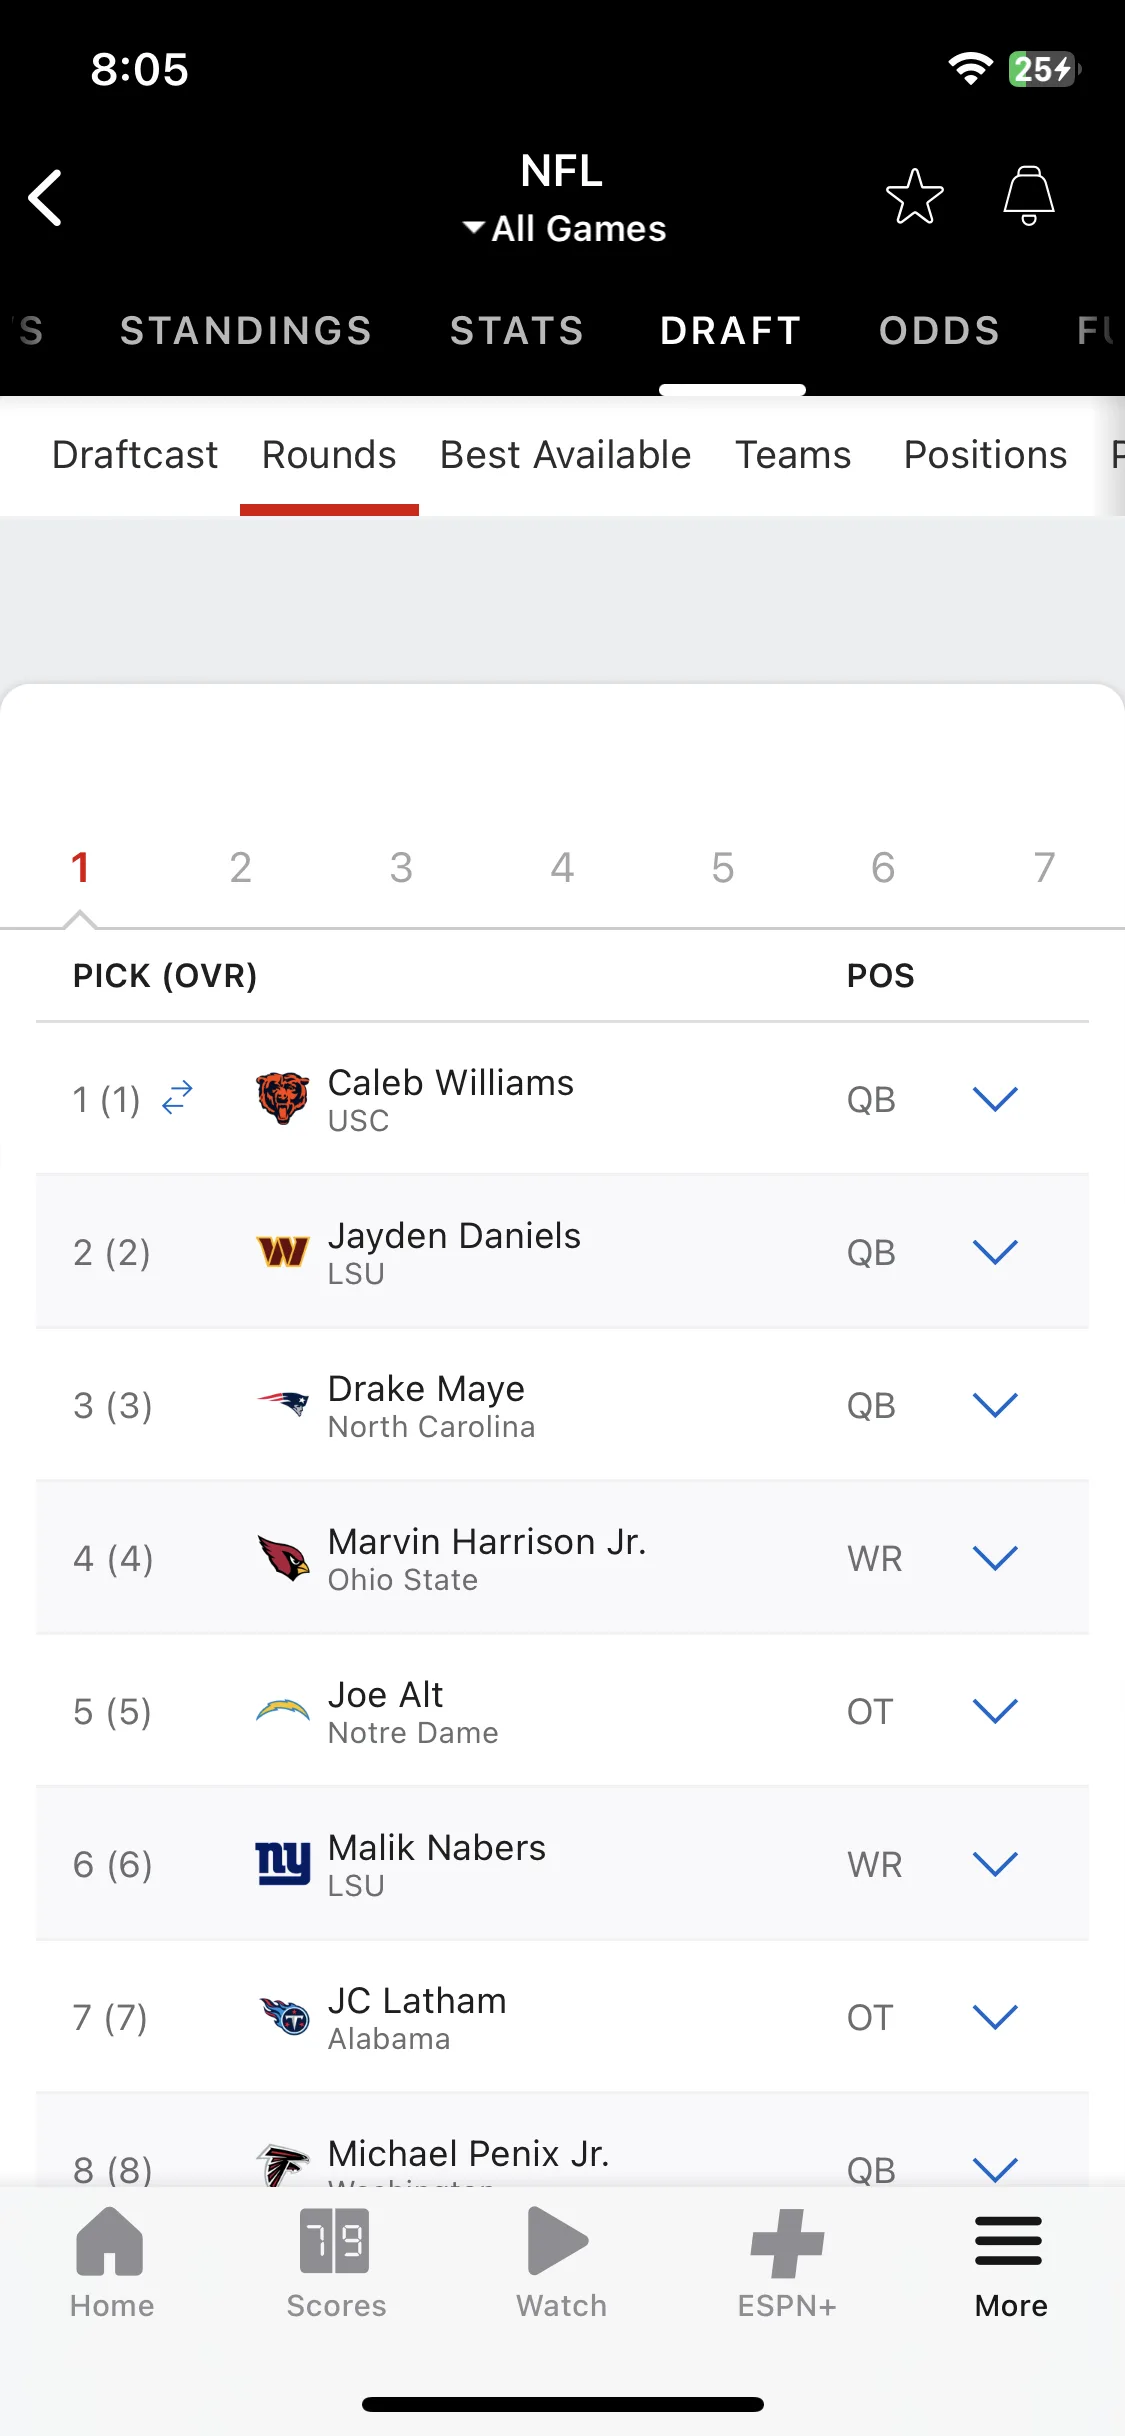Select round 2 of the draft
Image resolution: width=1125 pixels, height=2436 pixels.
coord(240,867)
